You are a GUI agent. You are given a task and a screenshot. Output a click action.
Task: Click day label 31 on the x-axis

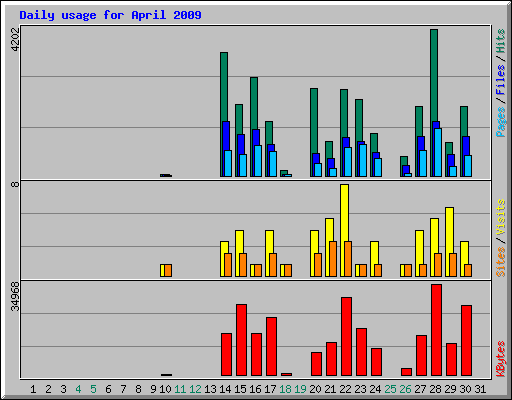click(480, 389)
